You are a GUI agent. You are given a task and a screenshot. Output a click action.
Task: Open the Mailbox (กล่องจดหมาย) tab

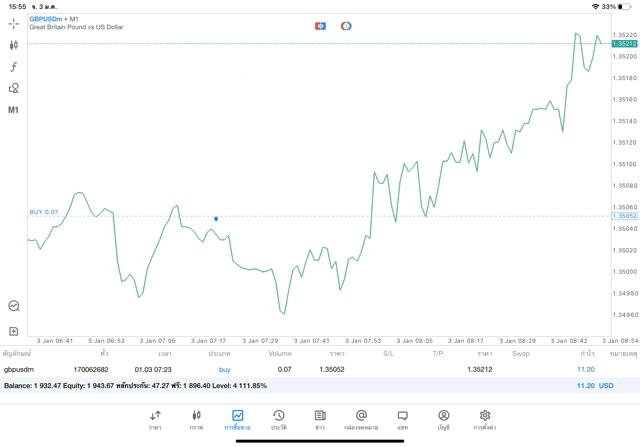tap(361, 419)
